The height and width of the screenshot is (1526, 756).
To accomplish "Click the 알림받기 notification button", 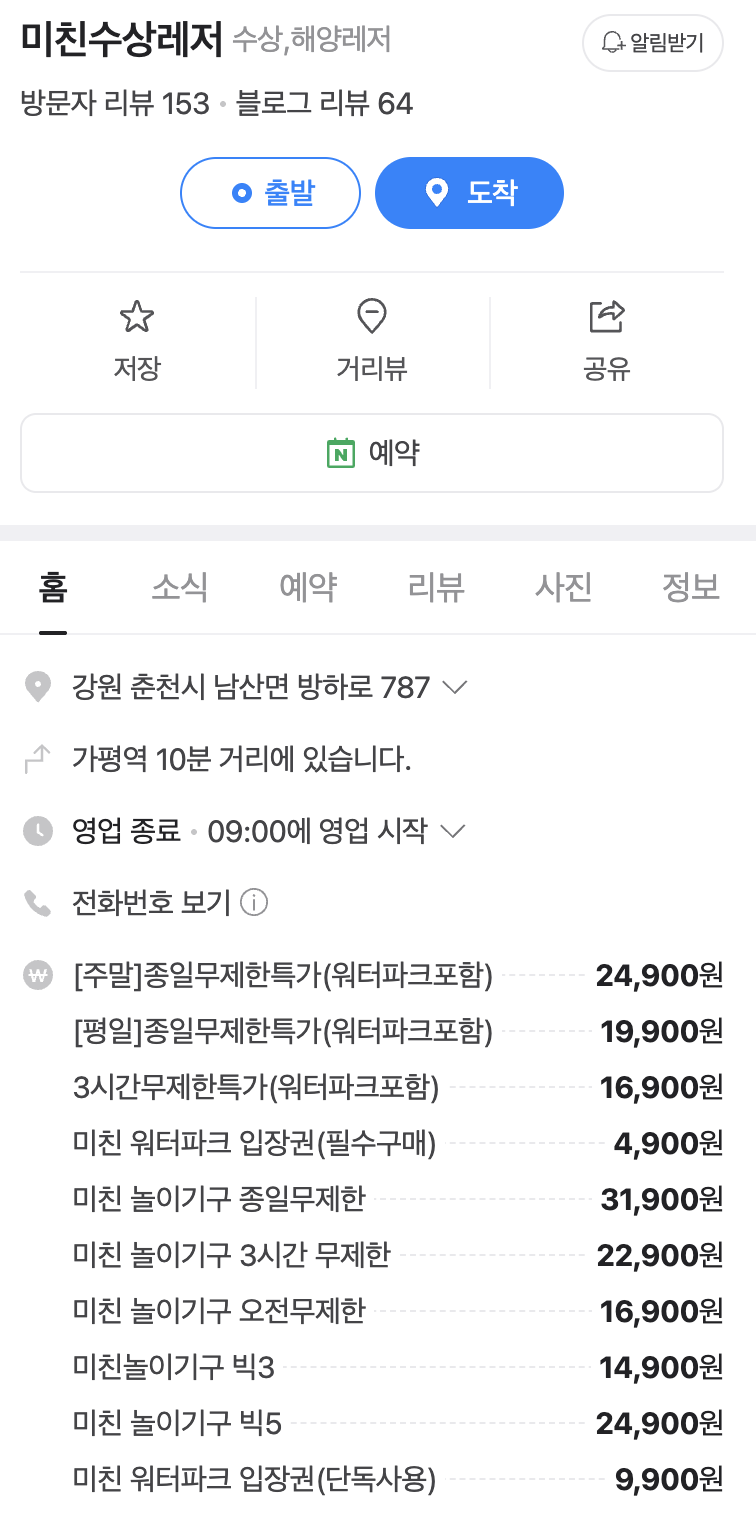I will pyautogui.click(x=652, y=43).
